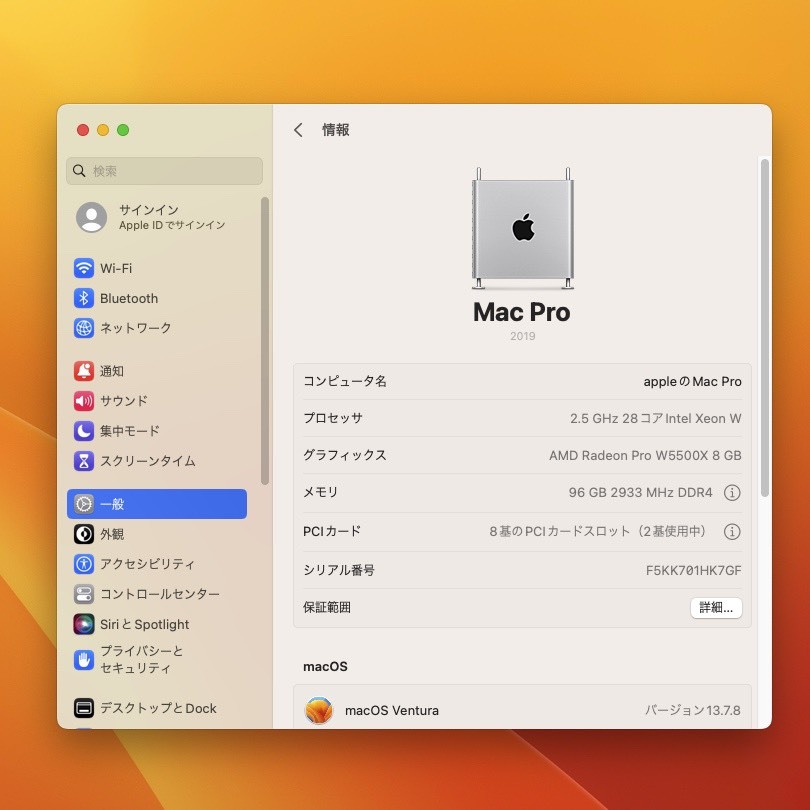Viewport: 810px width, 810px height.
Task: Click the 'プロセッサ' row label
Action: (333, 418)
